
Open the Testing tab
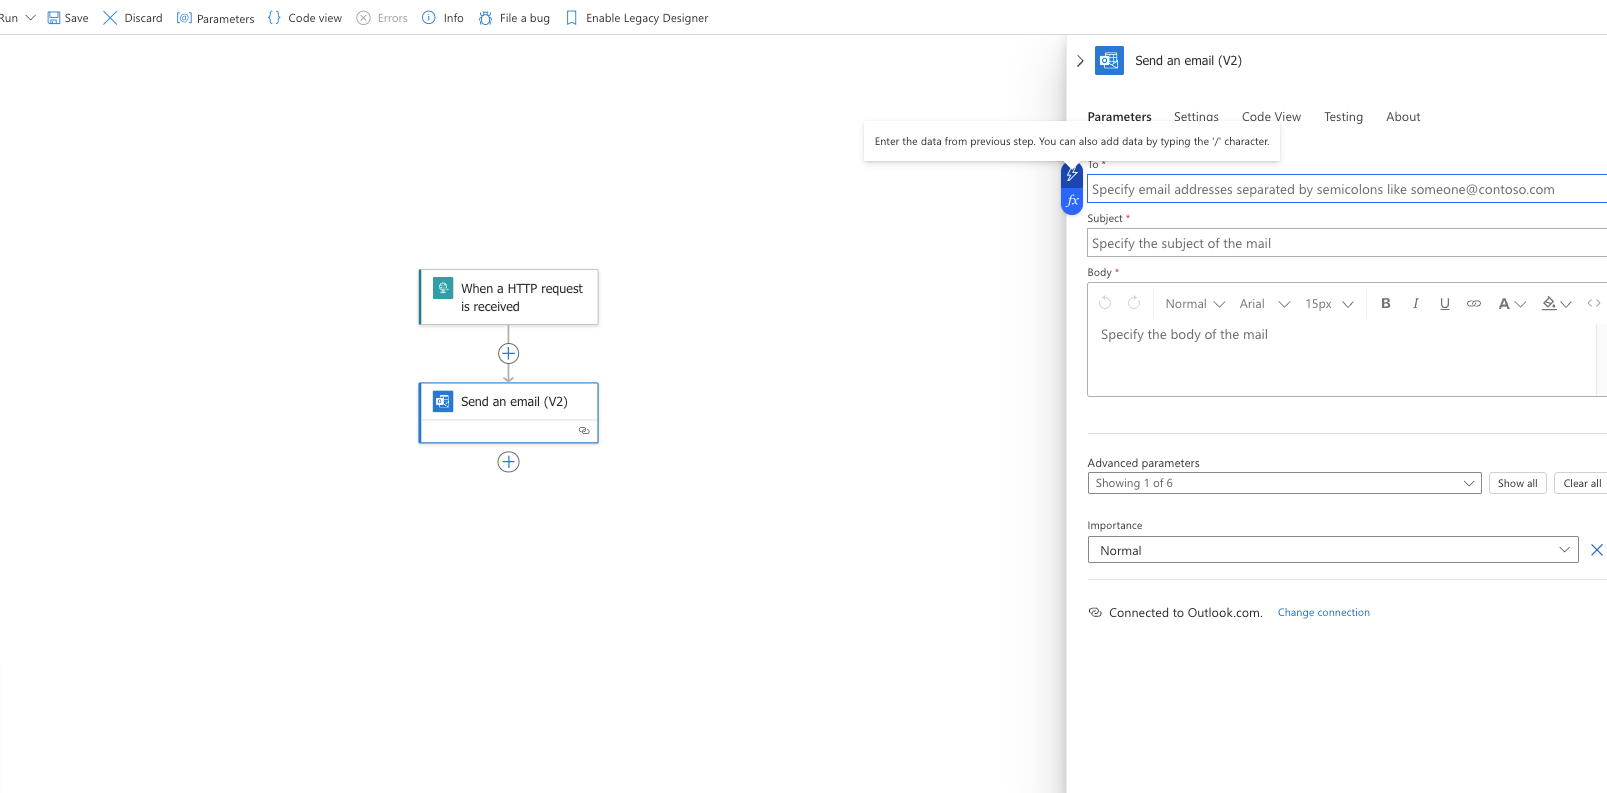1343,117
